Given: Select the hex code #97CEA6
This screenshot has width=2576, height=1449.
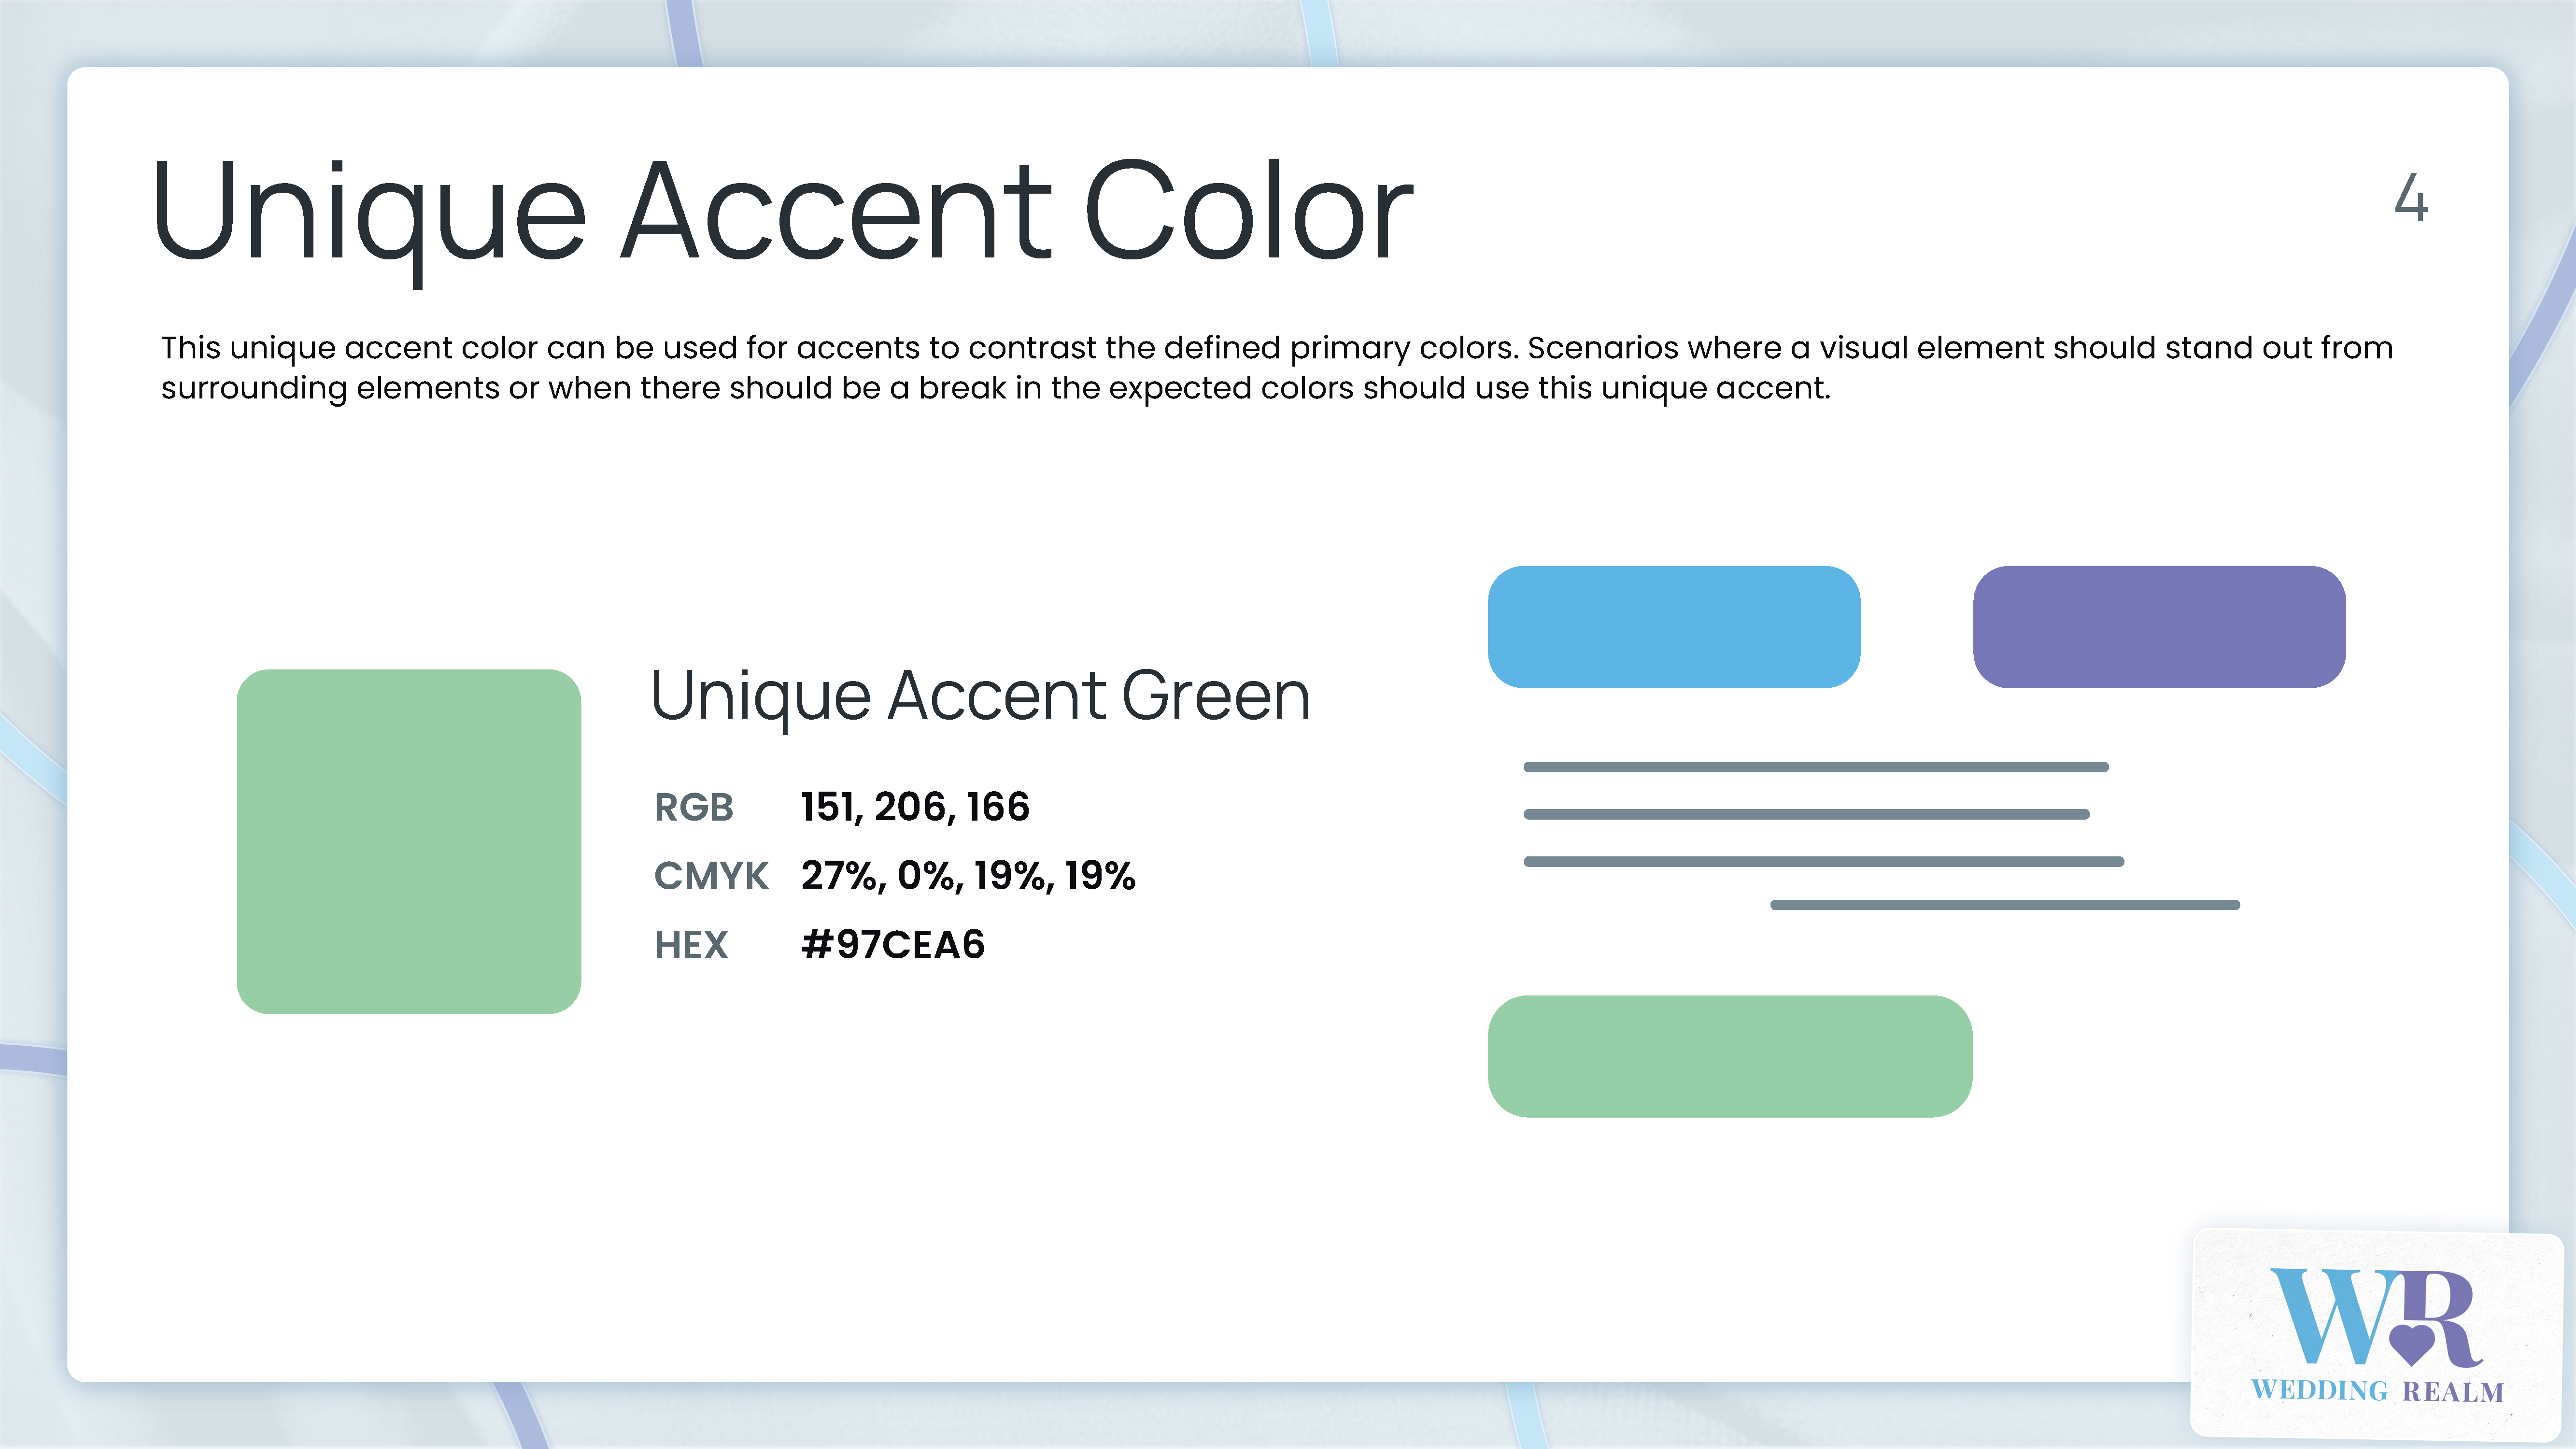Looking at the screenshot, I should click(x=892, y=945).
